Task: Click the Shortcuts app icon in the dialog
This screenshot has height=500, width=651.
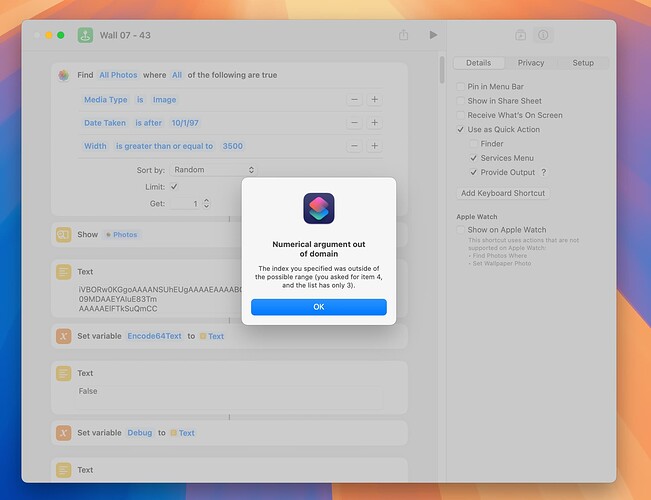Action: click(x=318, y=208)
